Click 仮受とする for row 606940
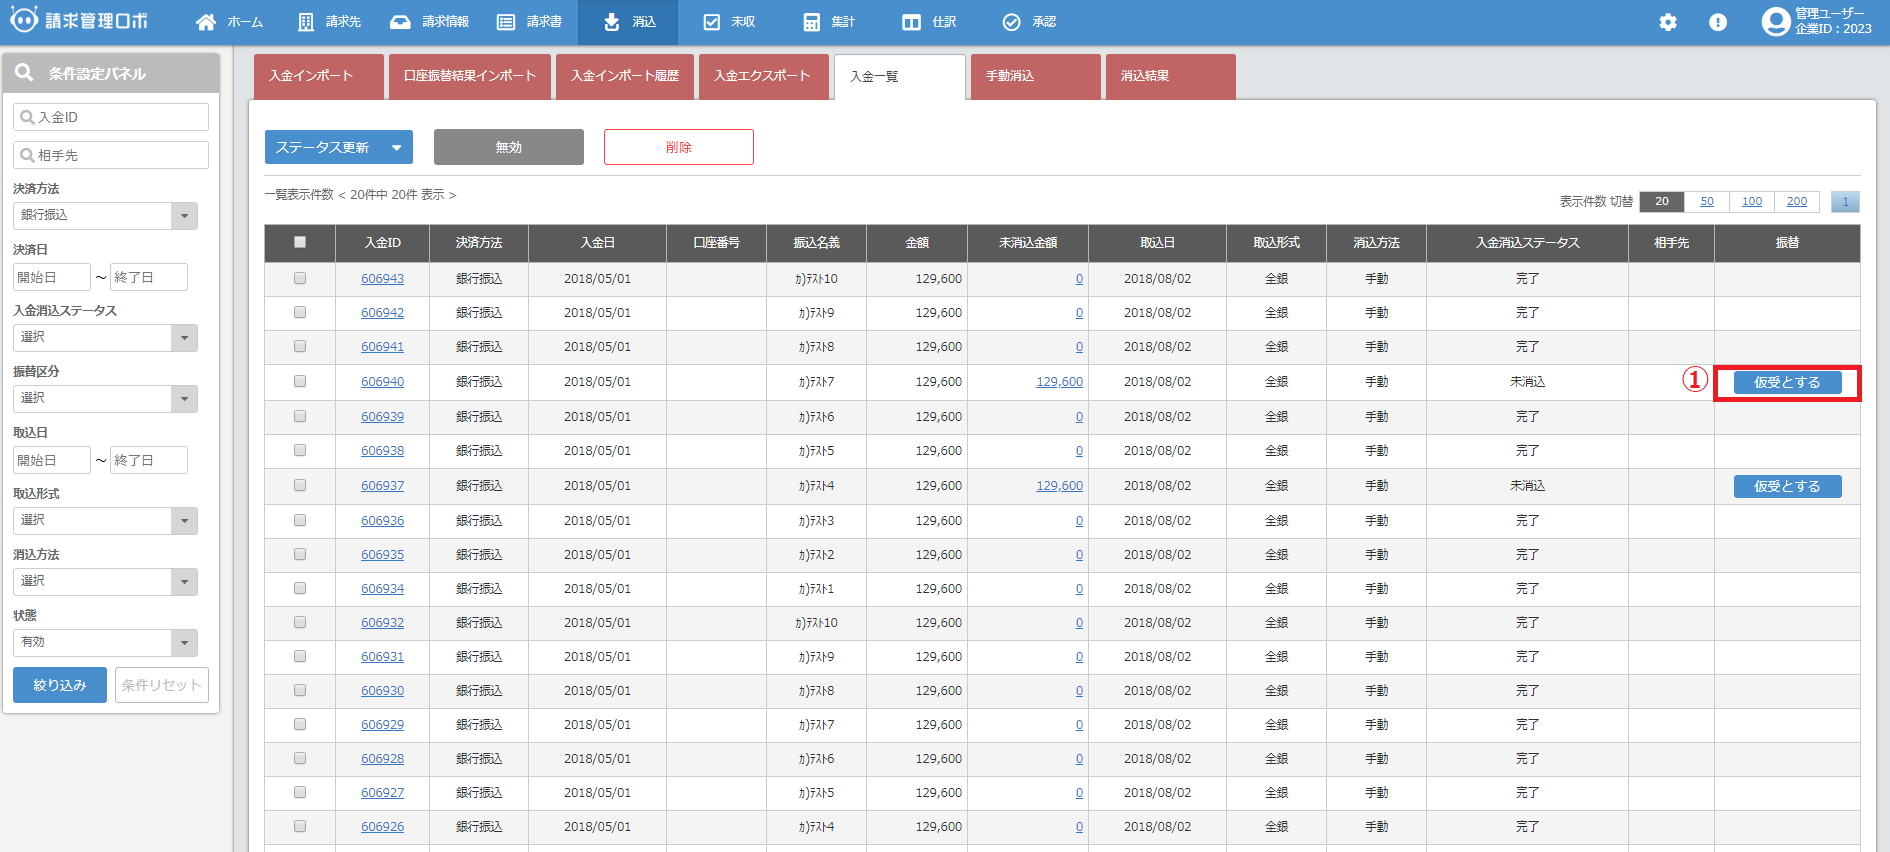Viewport: 1890px width, 852px height. [1788, 382]
